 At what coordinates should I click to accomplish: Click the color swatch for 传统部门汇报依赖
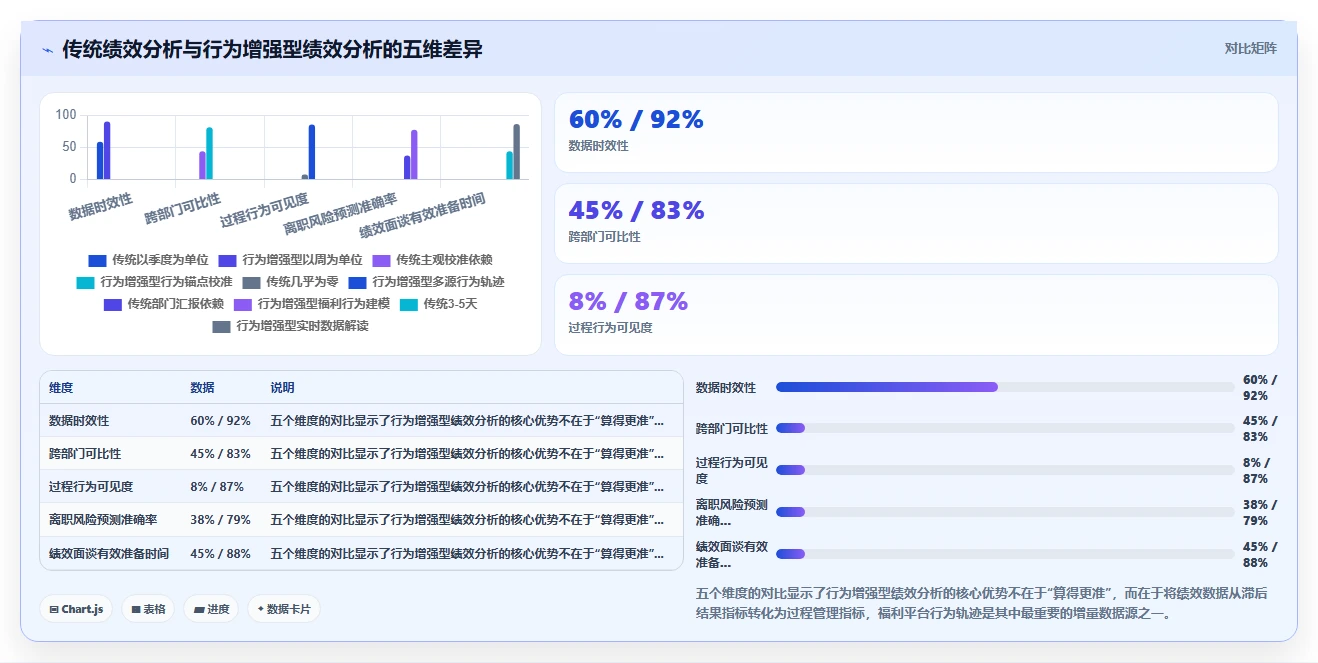coord(112,304)
